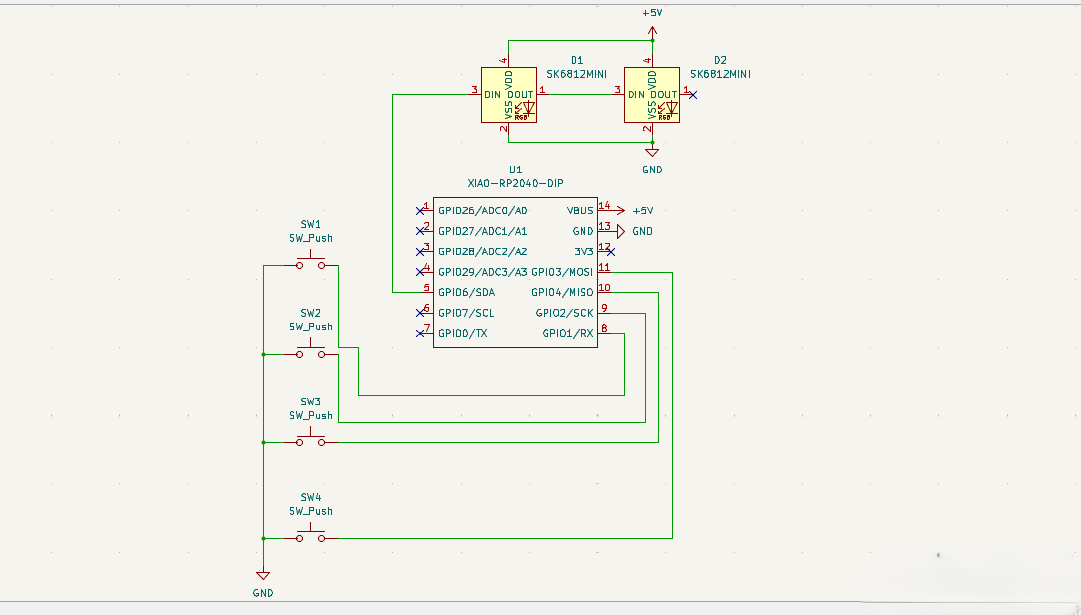Viewport: 1081px width, 615px height.
Task: Toggle the no-connect flag on the 3V3 pin
Action: pyautogui.click(x=613, y=251)
